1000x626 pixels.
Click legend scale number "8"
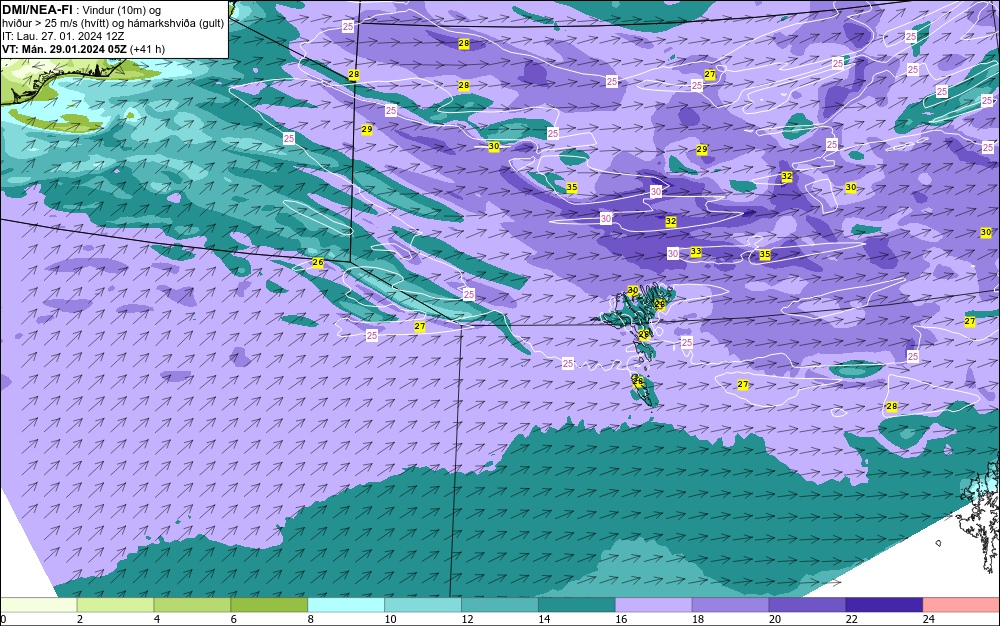point(311,619)
